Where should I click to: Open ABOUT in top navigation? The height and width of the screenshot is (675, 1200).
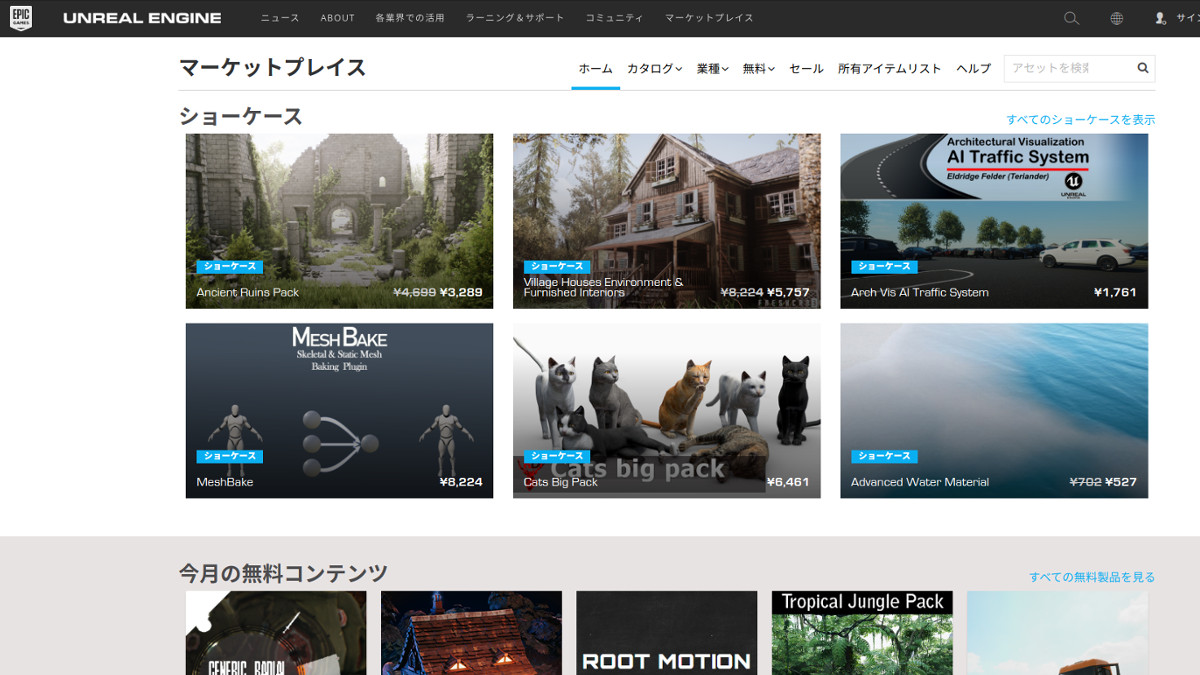pos(338,18)
